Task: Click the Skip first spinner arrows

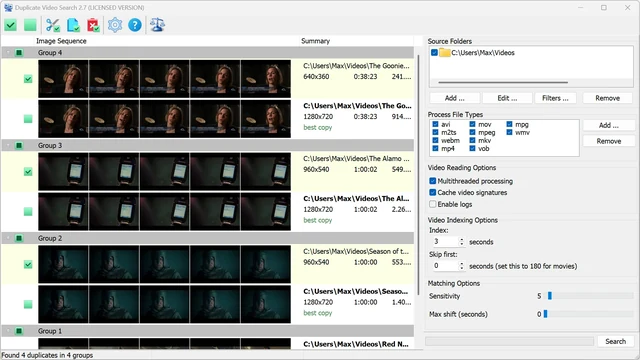Action: [462, 266]
